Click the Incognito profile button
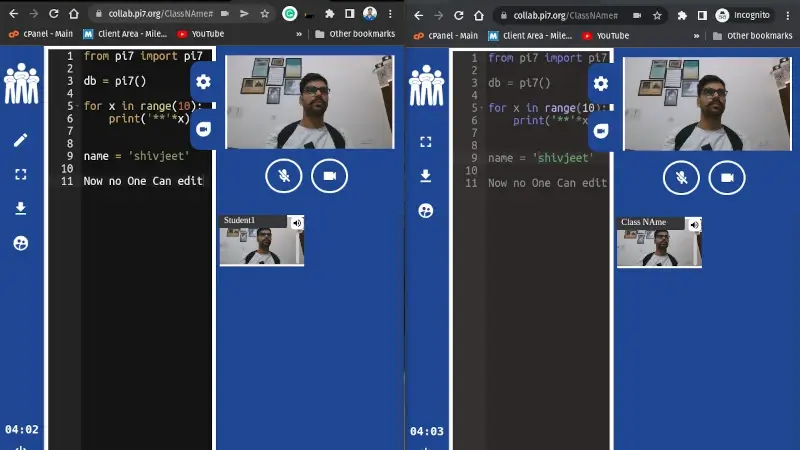The width and height of the screenshot is (800, 450). [743, 15]
